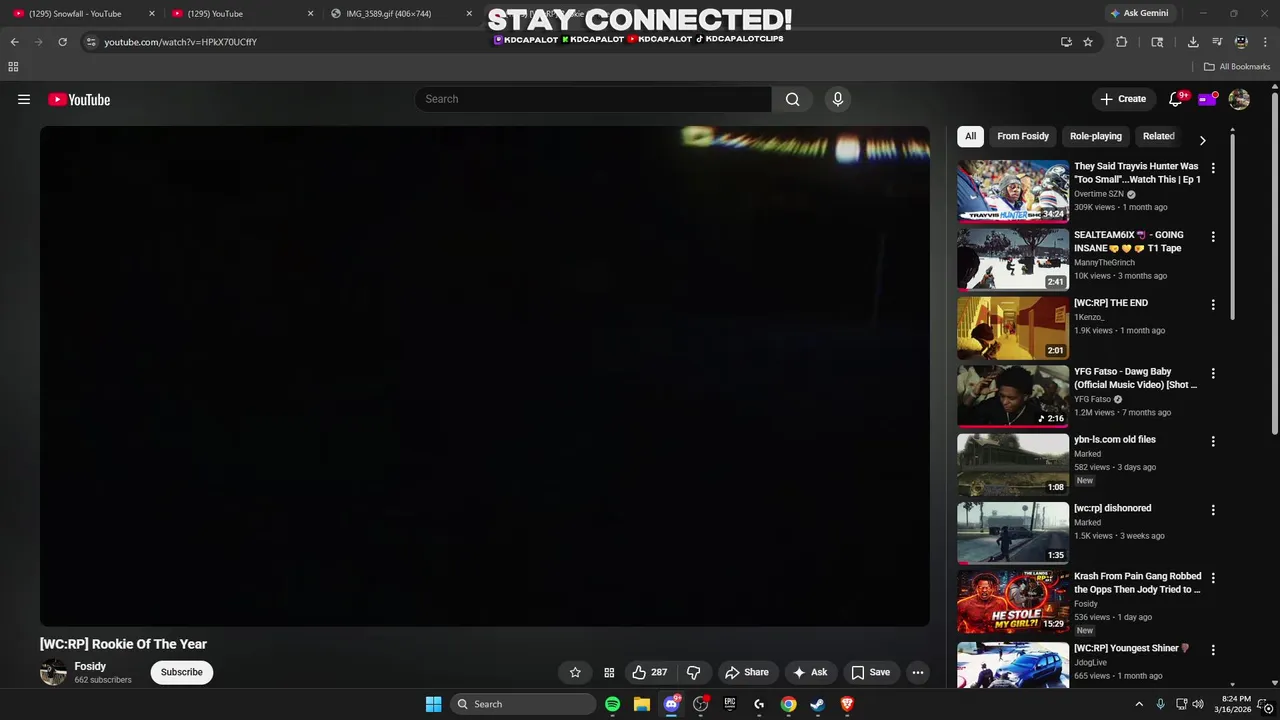Open more actions for SEALTEAM6IX video
This screenshot has height=720, width=1280.
point(1213,237)
